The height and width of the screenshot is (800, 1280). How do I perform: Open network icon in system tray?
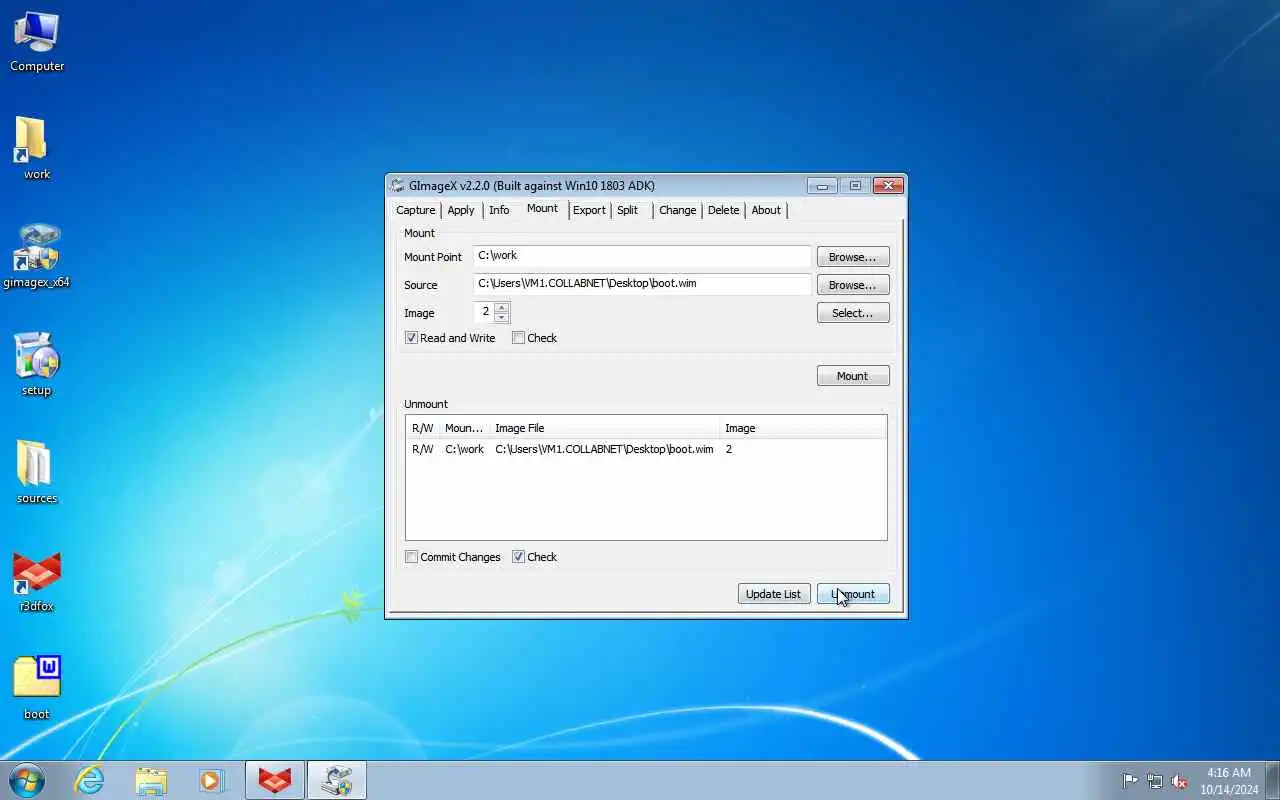pyautogui.click(x=1155, y=781)
